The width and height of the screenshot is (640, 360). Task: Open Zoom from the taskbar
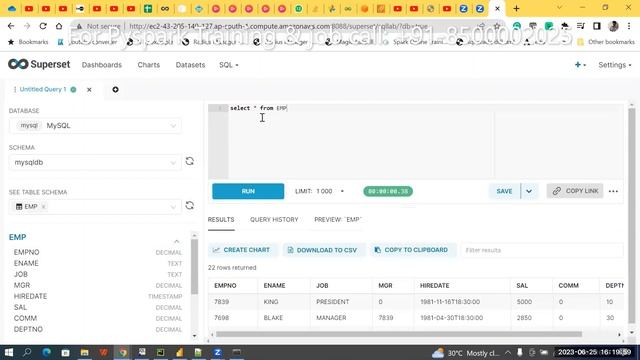[217, 352]
